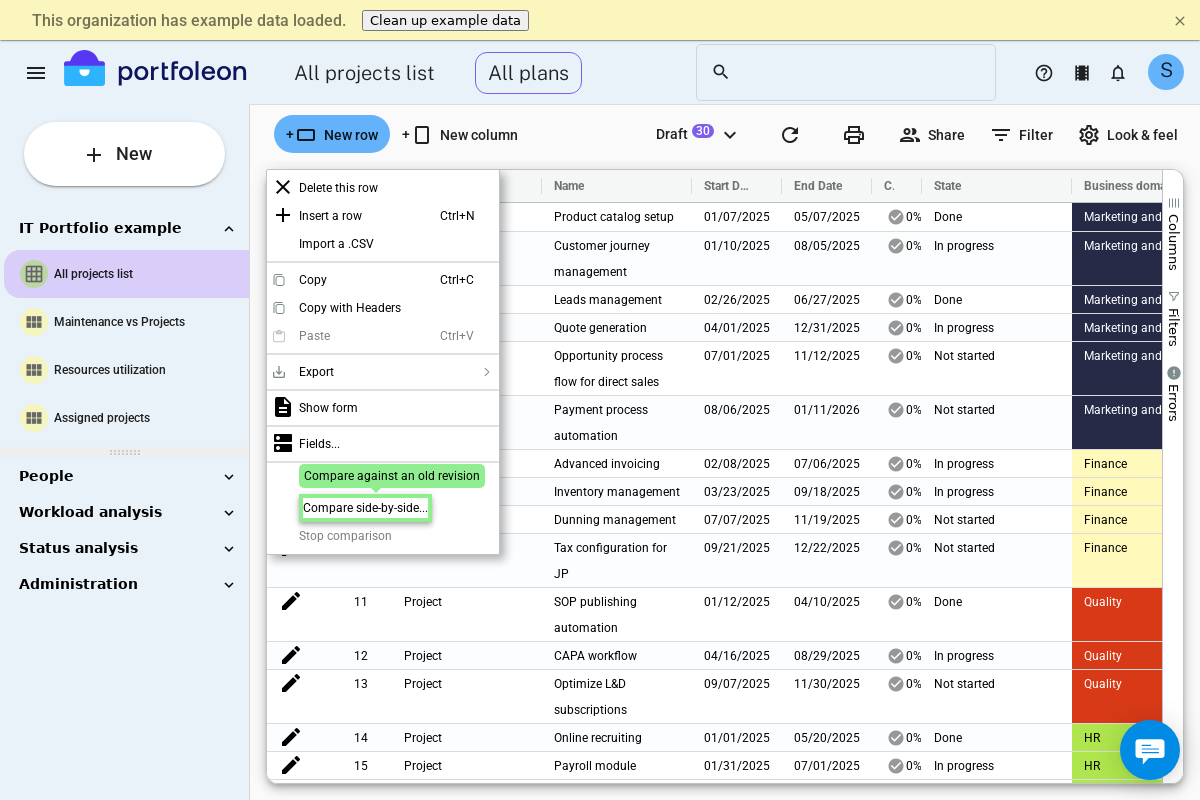1200x800 pixels.
Task: Click the Portfoleon logo
Action: tap(155, 71)
